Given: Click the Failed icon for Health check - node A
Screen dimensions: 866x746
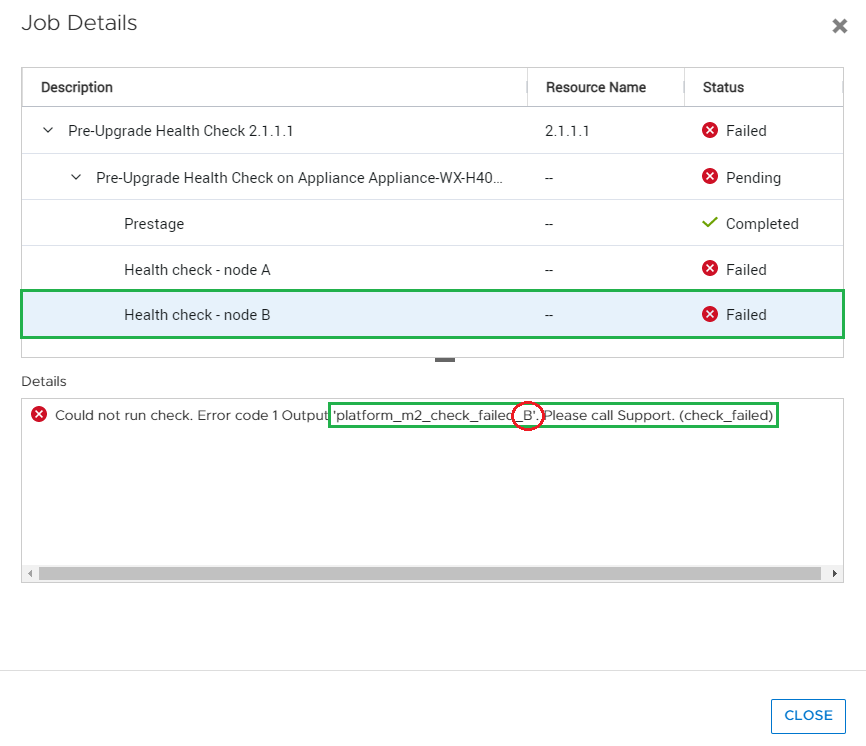Looking at the screenshot, I should 709,269.
